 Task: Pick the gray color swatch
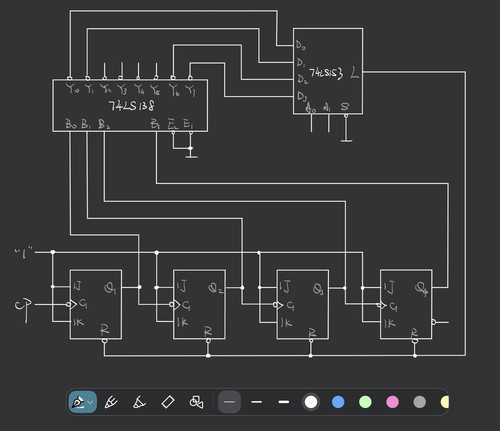coord(420,402)
